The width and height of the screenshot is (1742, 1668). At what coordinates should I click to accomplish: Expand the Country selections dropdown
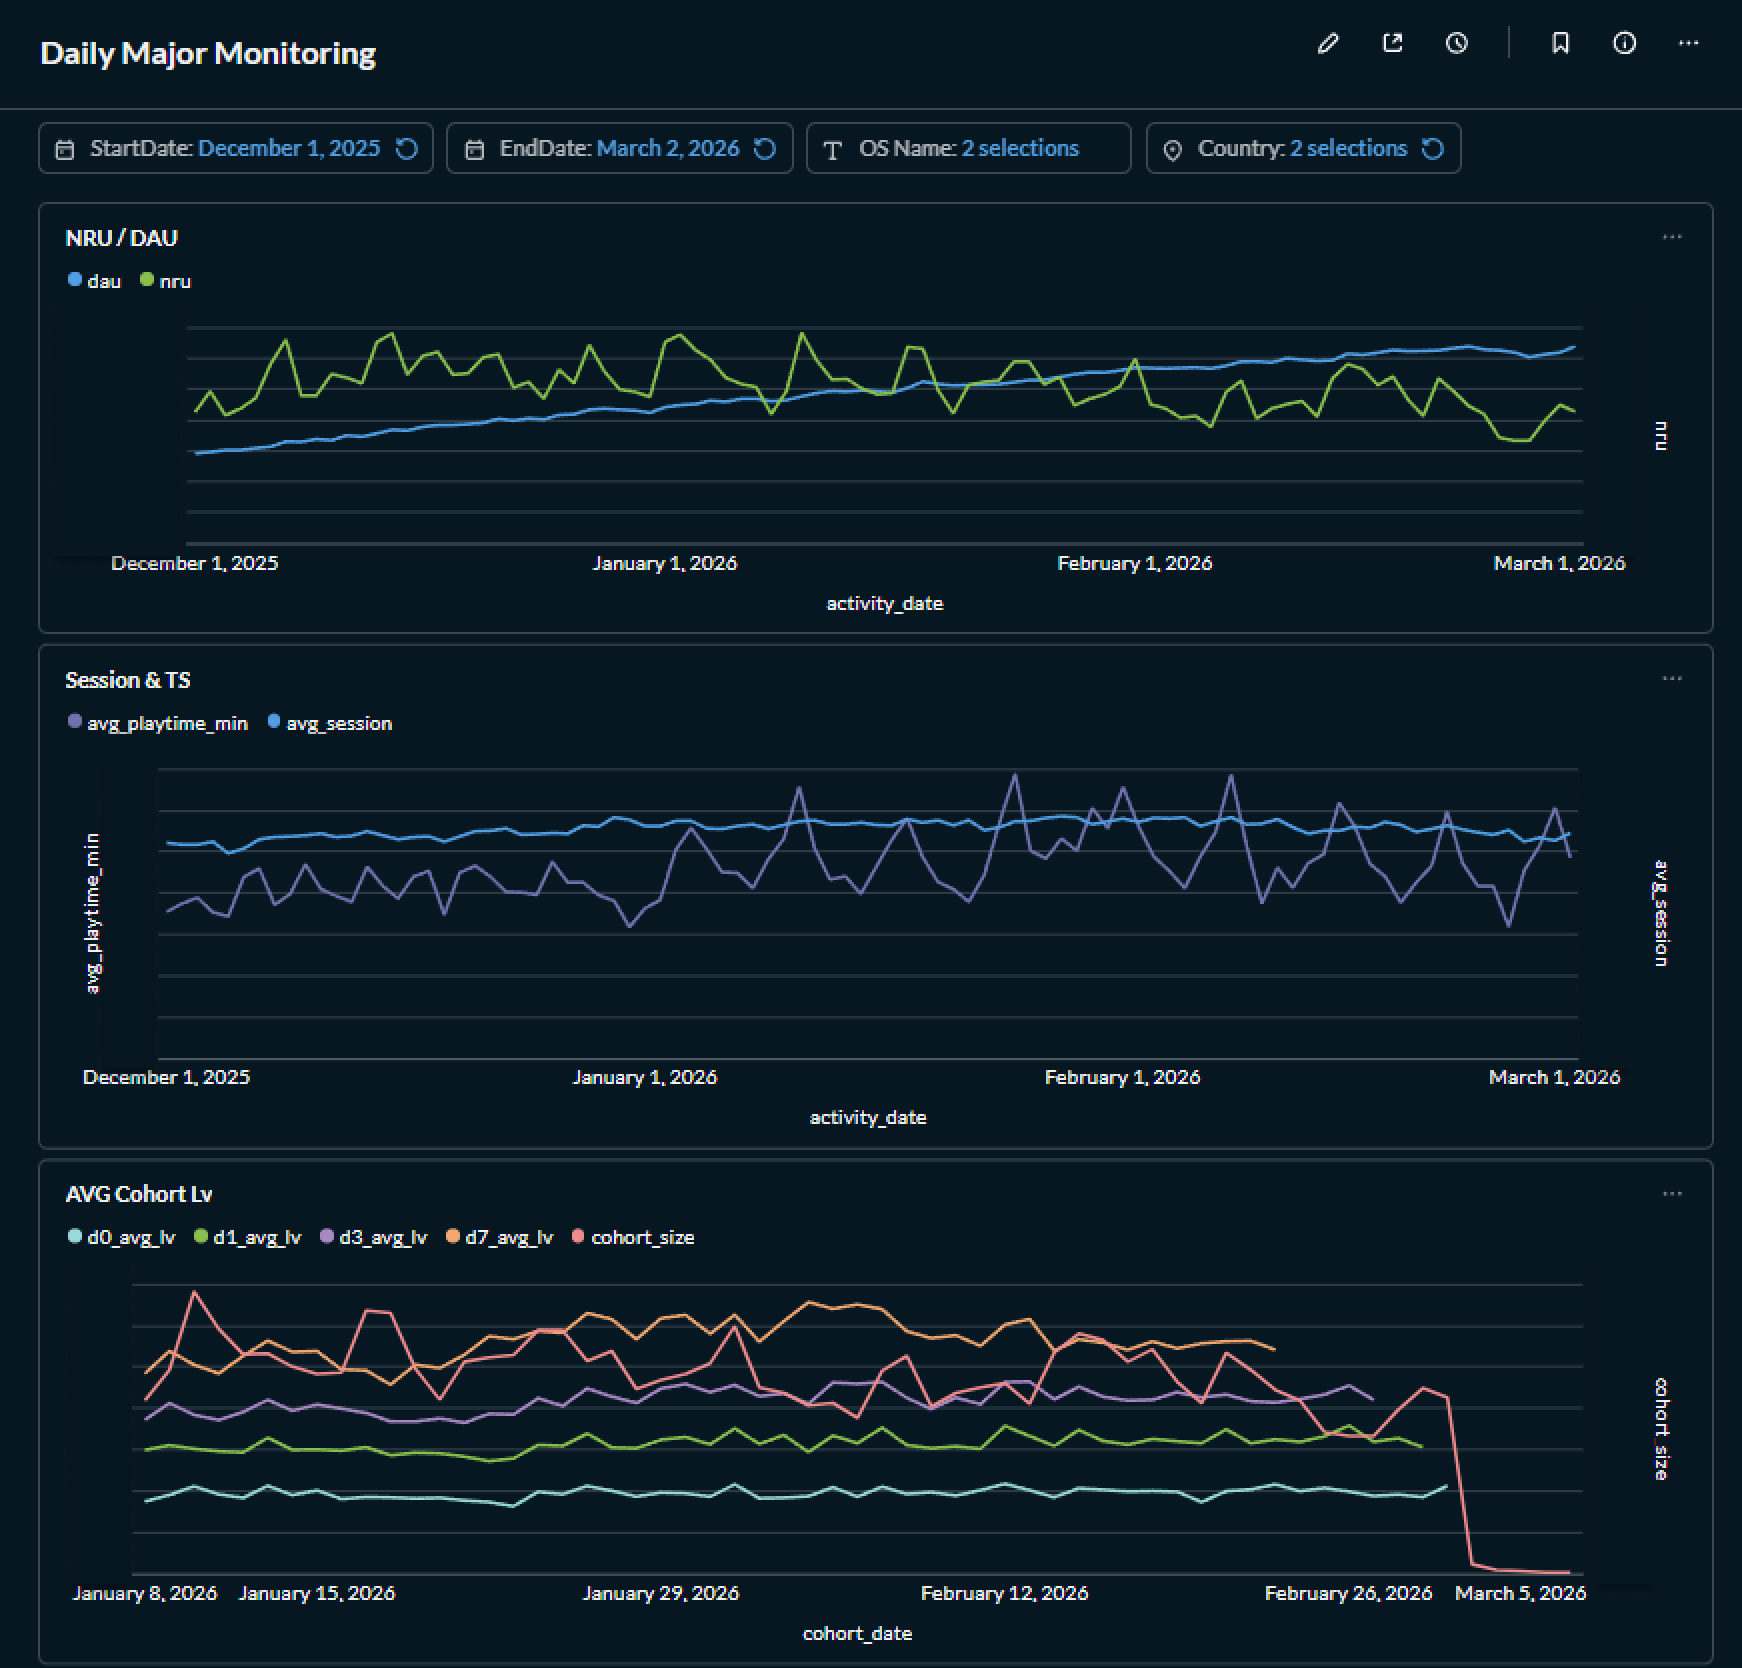[x=1288, y=149]
